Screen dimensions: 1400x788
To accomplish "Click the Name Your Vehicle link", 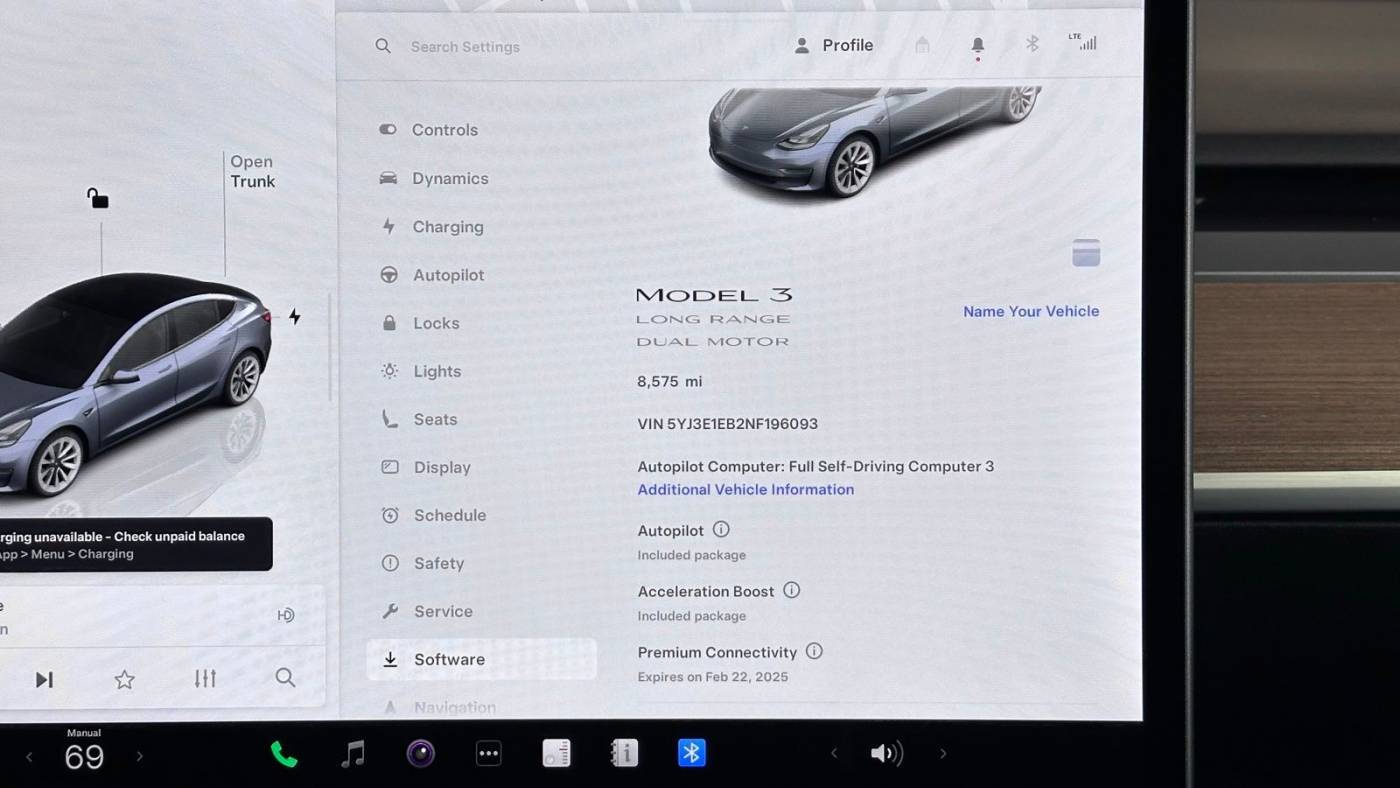I will pyautogui.click(x=1031, y=311).
